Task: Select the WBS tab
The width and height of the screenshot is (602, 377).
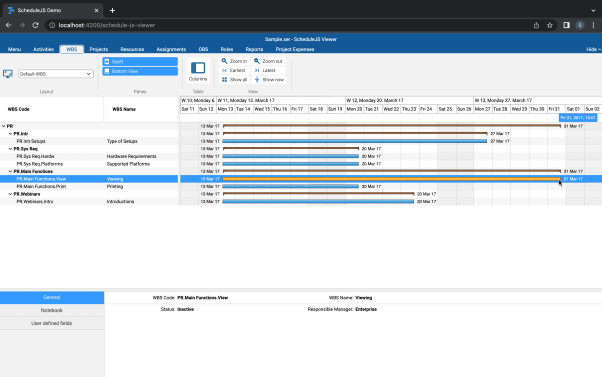Action: (71, 49)
